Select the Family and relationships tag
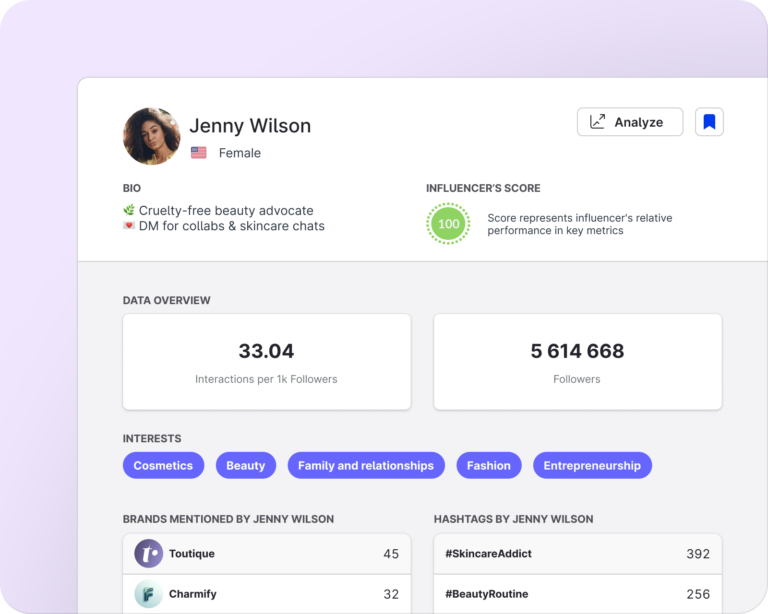Viewport: 768px width, 614px height. click(x=366, y=465)
